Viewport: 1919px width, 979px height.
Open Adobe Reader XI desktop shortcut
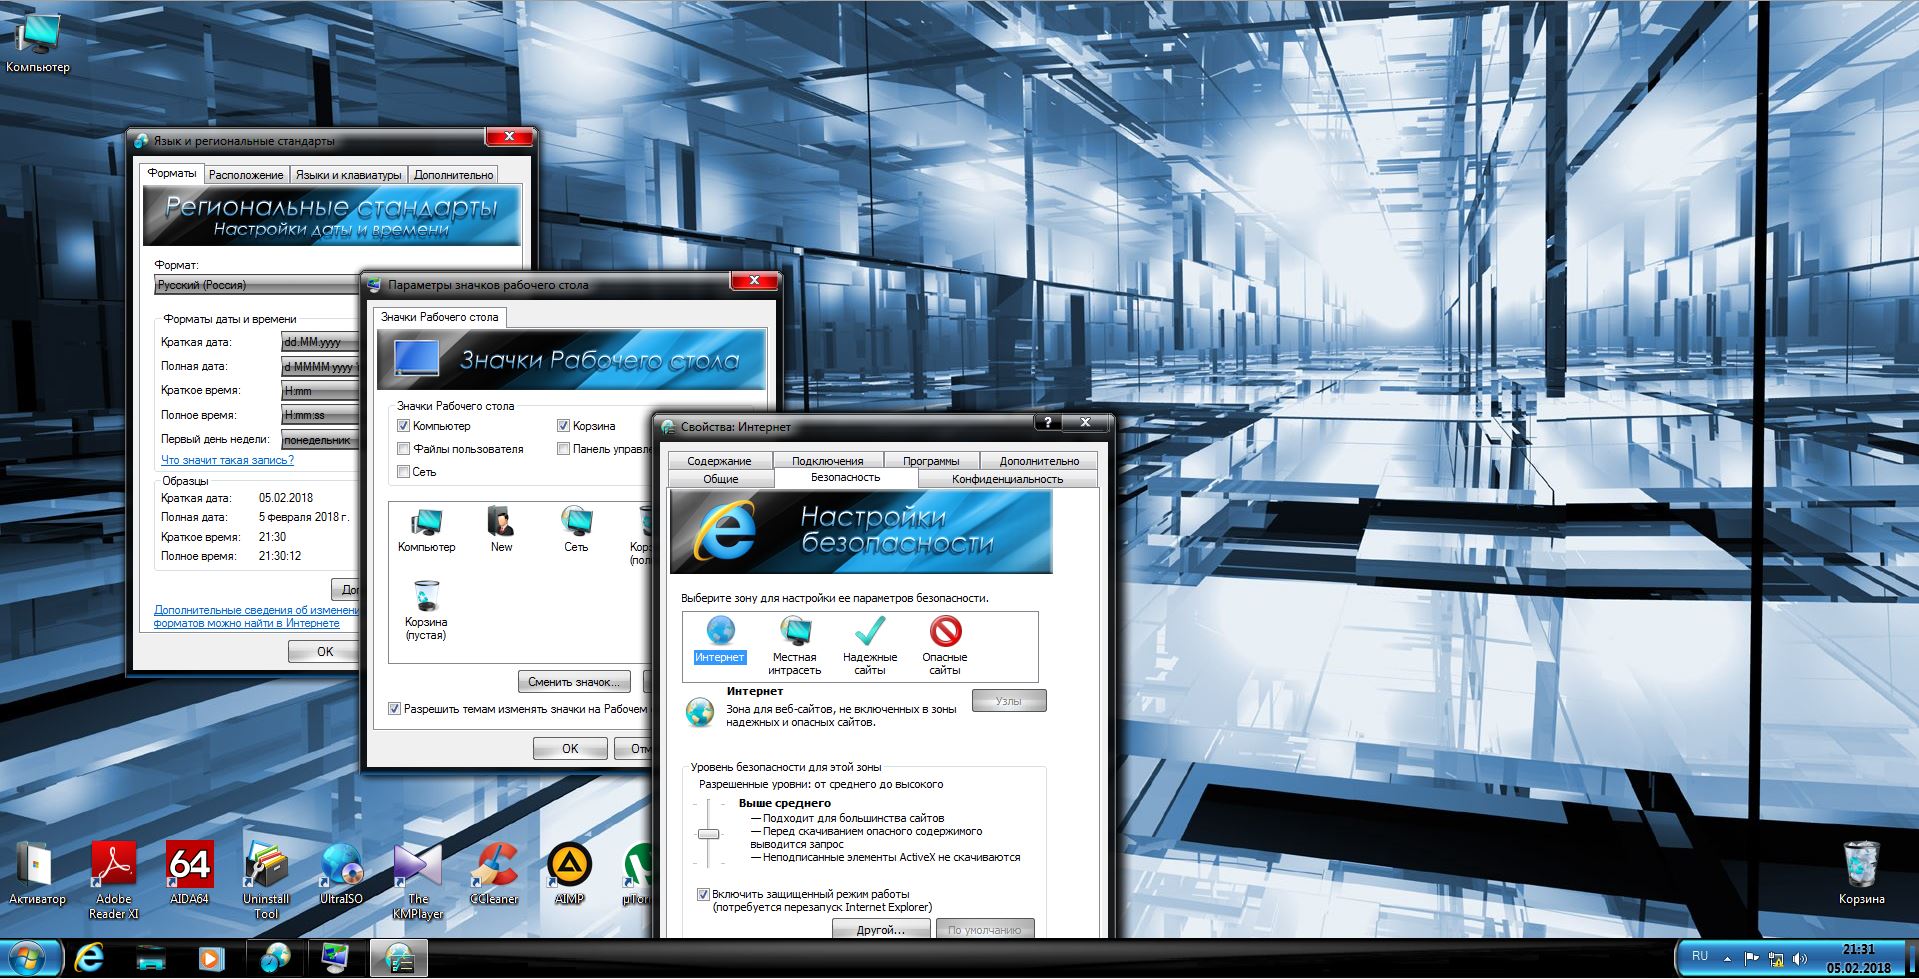tap(114, 879)
